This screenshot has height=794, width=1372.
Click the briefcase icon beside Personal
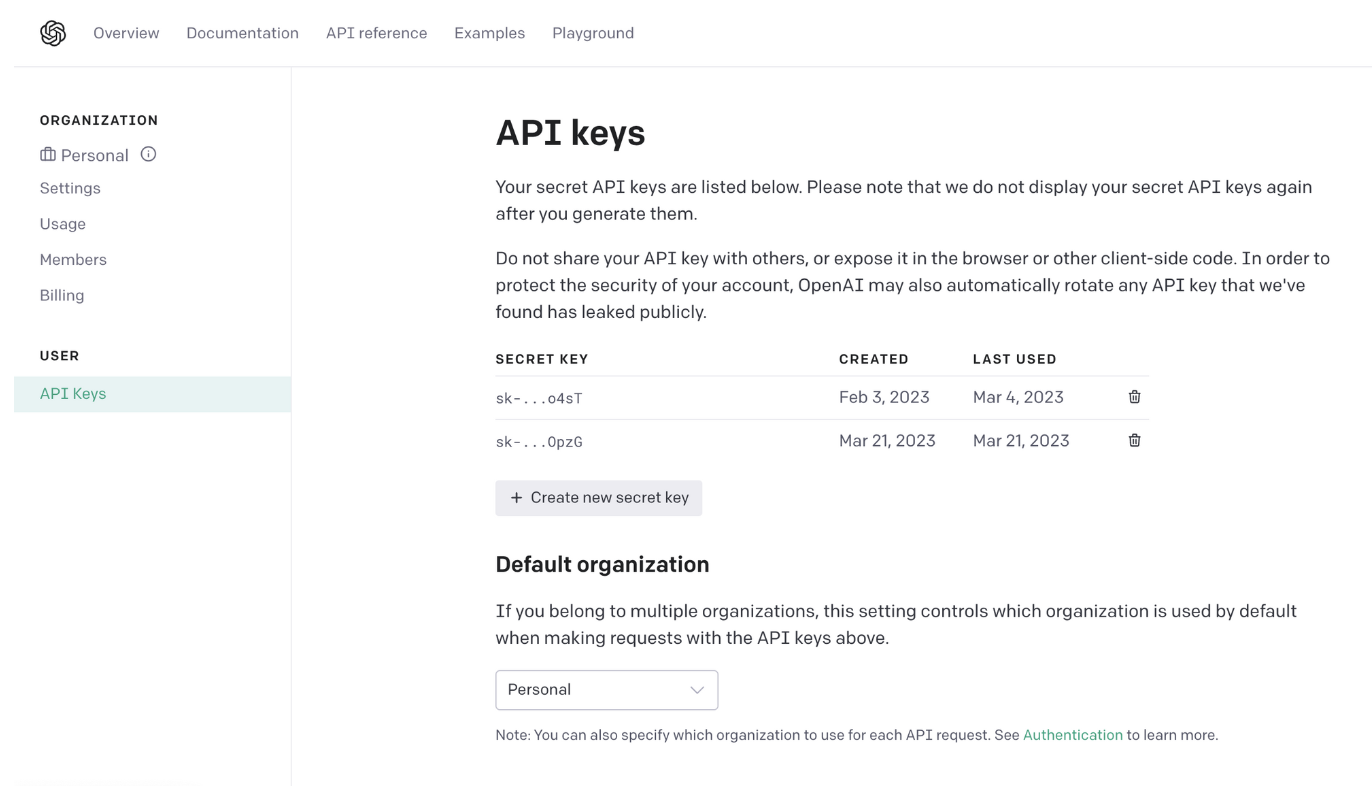(x=48, y=155)
